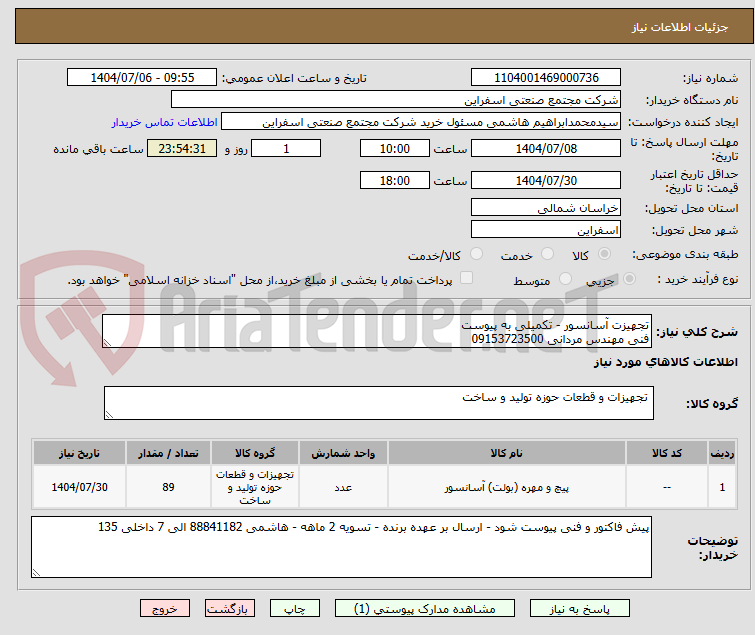Click the بازگشت back button

(x=230, y=609)
